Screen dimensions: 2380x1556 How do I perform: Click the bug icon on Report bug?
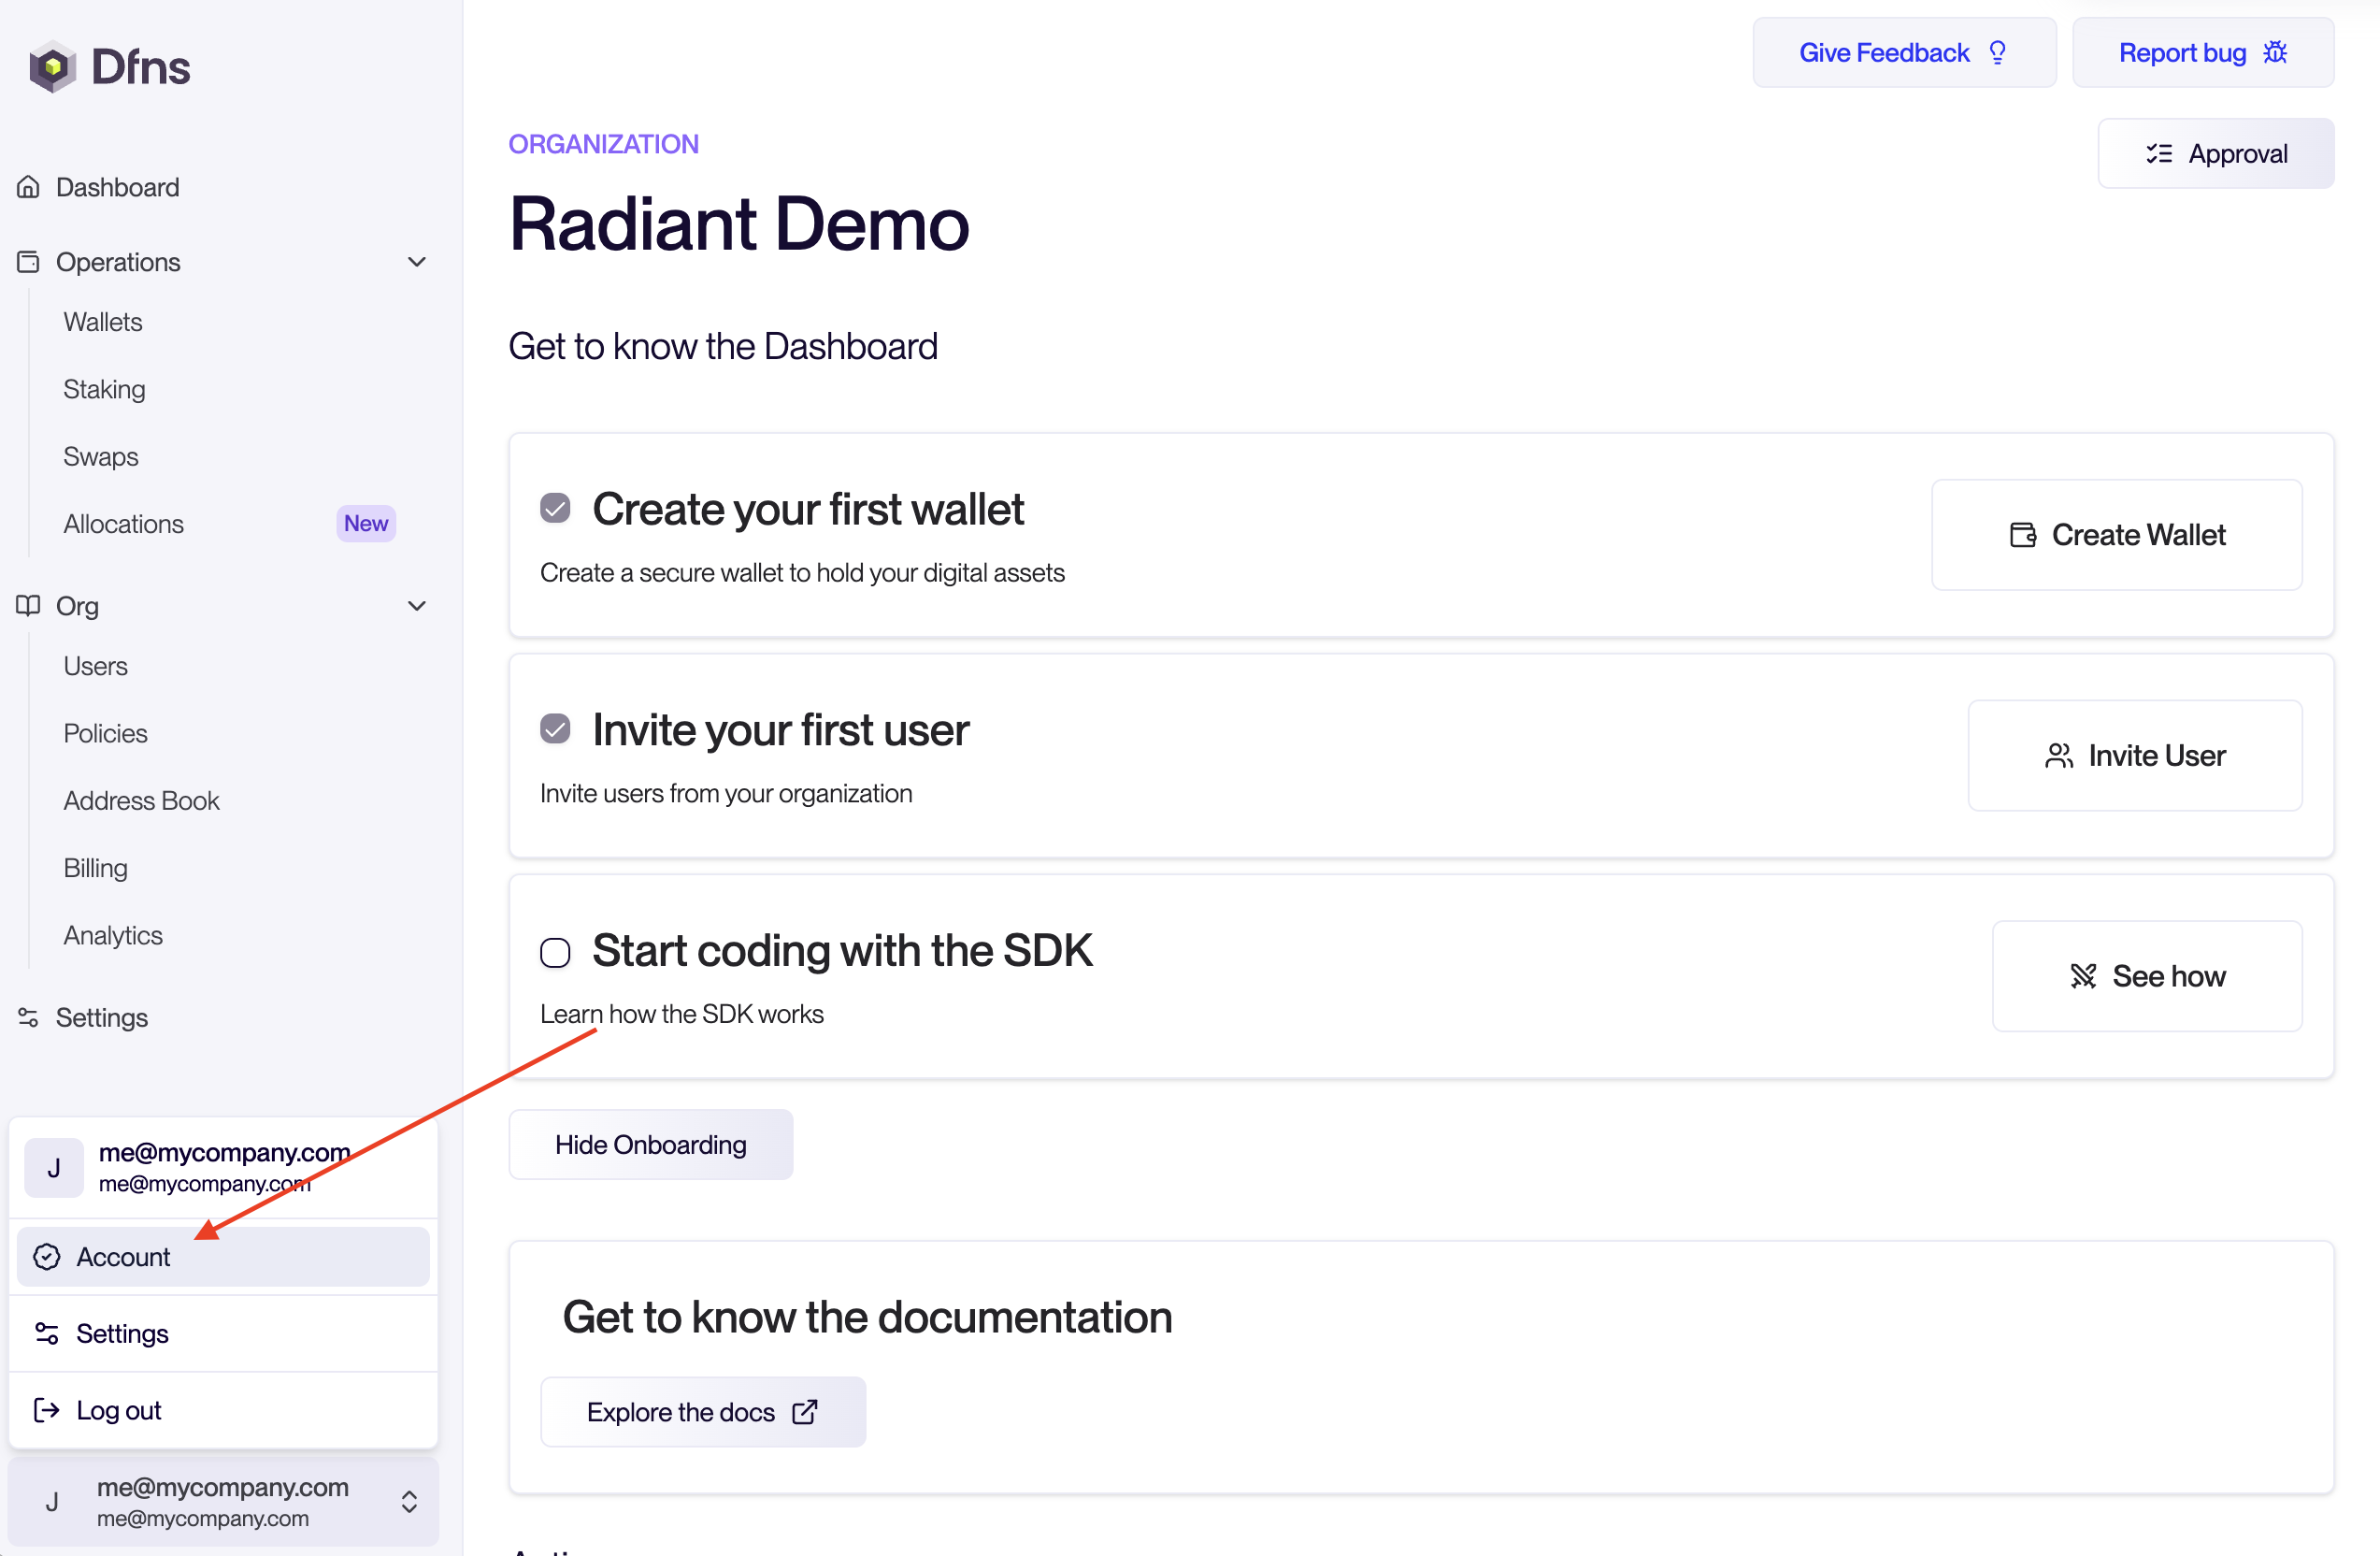[2275, 53]
